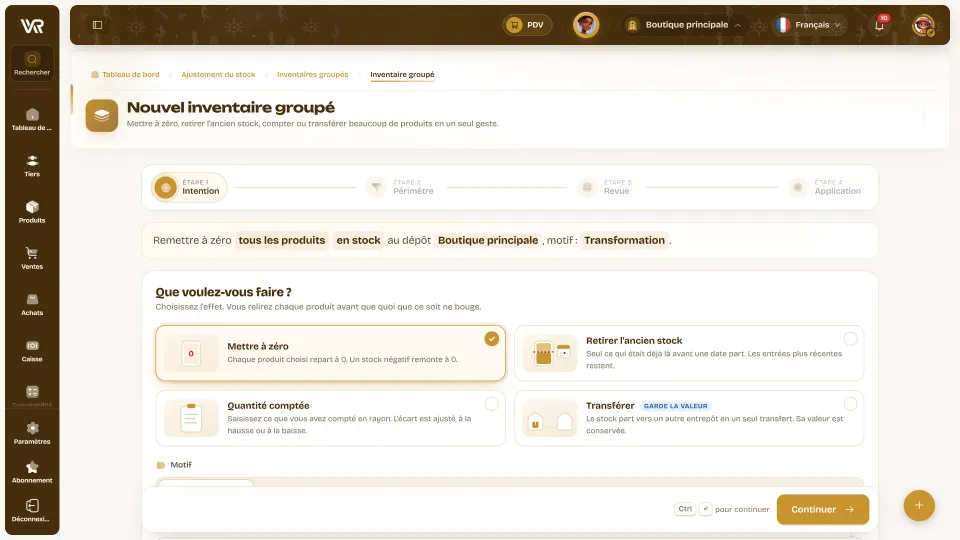
Task: Click the 'Transformation' motif chip
Action: coord(624,241)
